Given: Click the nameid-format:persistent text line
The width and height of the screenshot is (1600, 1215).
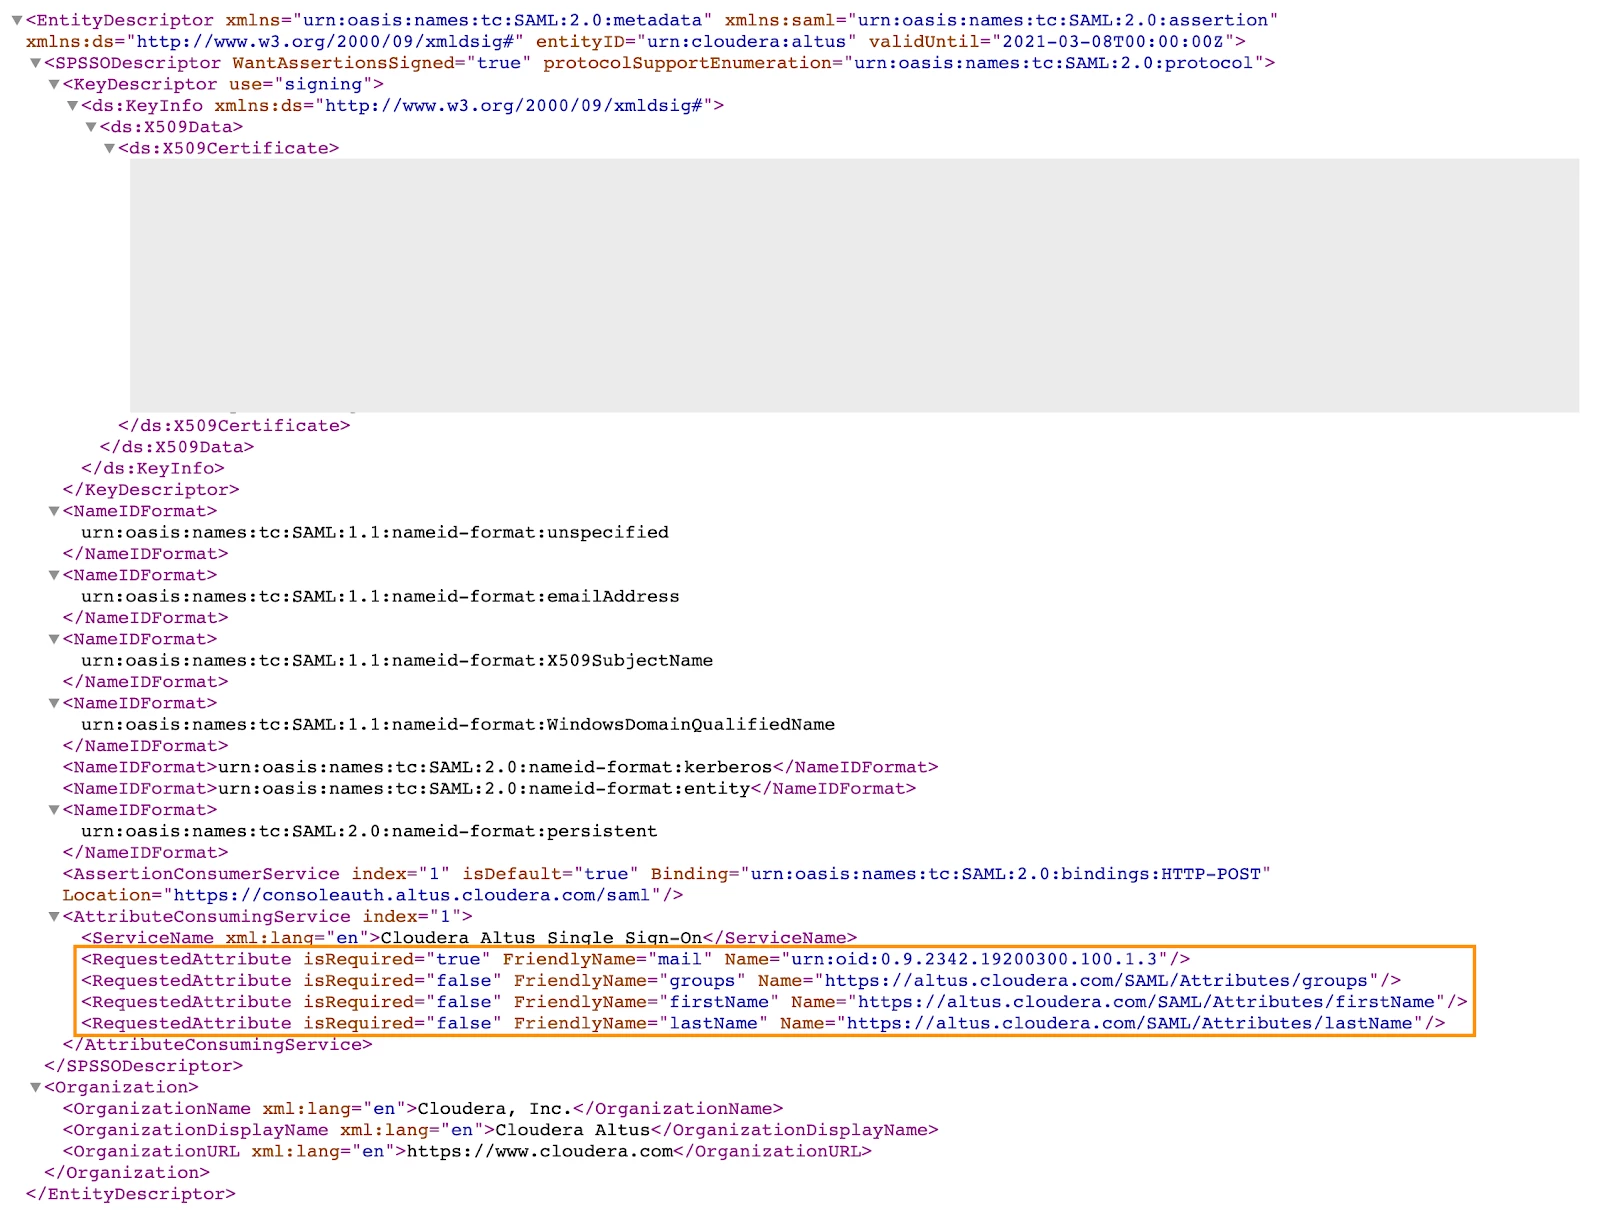Looking at the screenshot, I should 369,831.
